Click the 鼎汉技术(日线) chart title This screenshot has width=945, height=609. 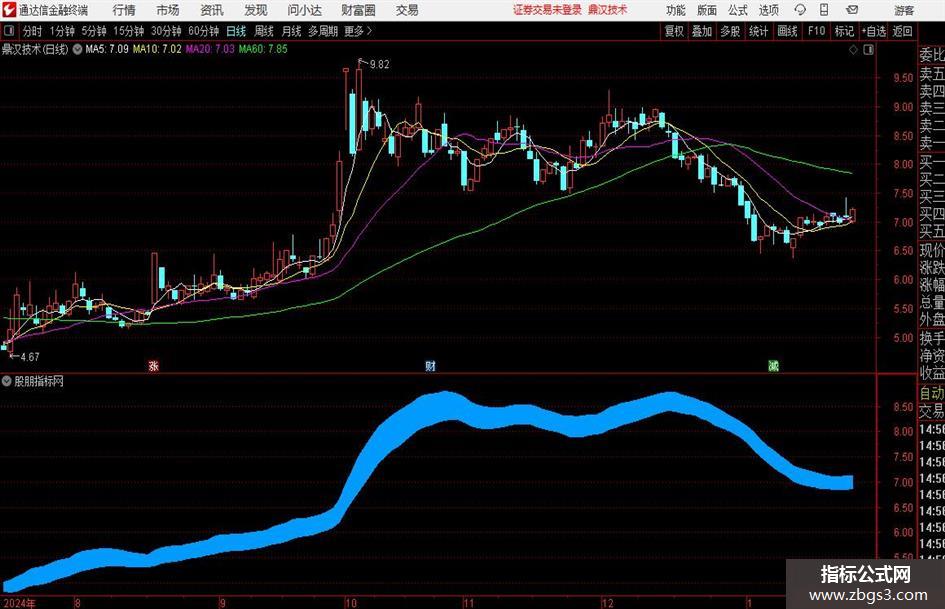[x=35, y=49]
